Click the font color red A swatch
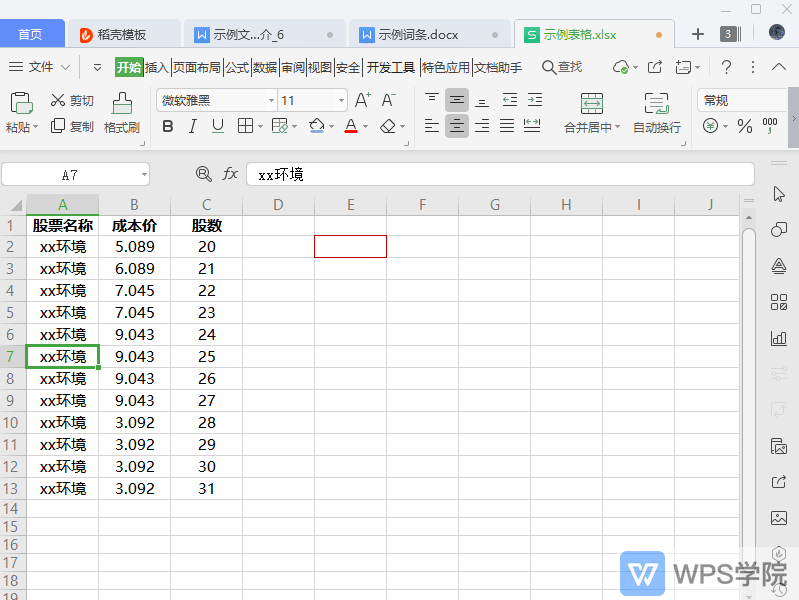 tap(350, 126)
